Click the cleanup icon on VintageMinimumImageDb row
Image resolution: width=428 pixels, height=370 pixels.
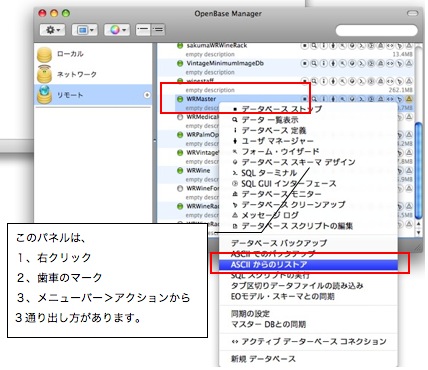pos(399,63)
